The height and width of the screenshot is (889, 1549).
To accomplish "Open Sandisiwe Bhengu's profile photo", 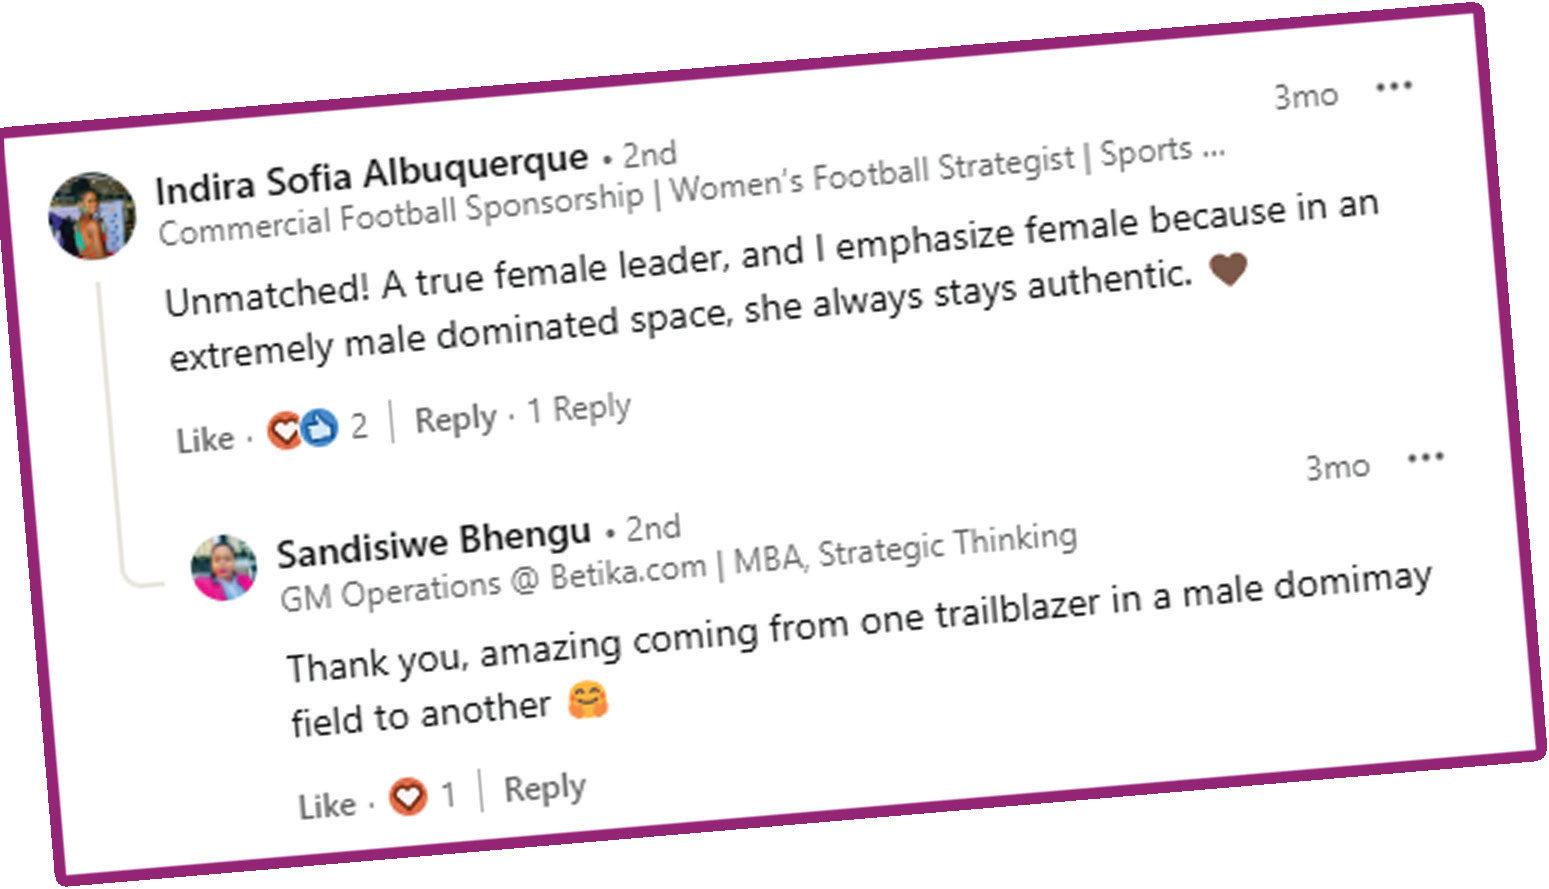I will [x=224, y=567].
